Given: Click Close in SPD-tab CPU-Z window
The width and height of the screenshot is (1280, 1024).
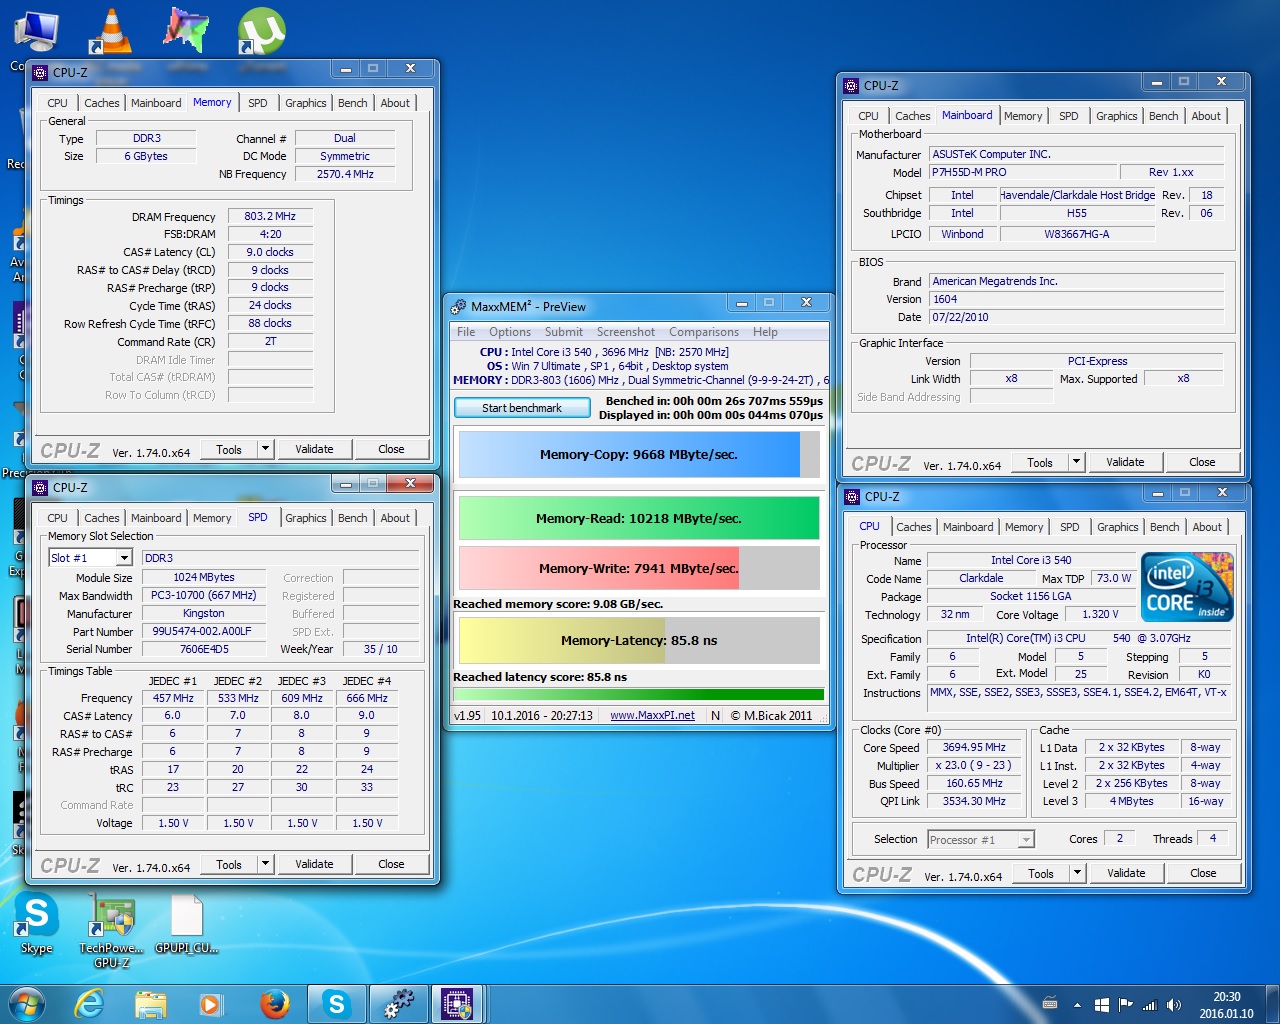Looking at the screenshot, I should [391, 864].
